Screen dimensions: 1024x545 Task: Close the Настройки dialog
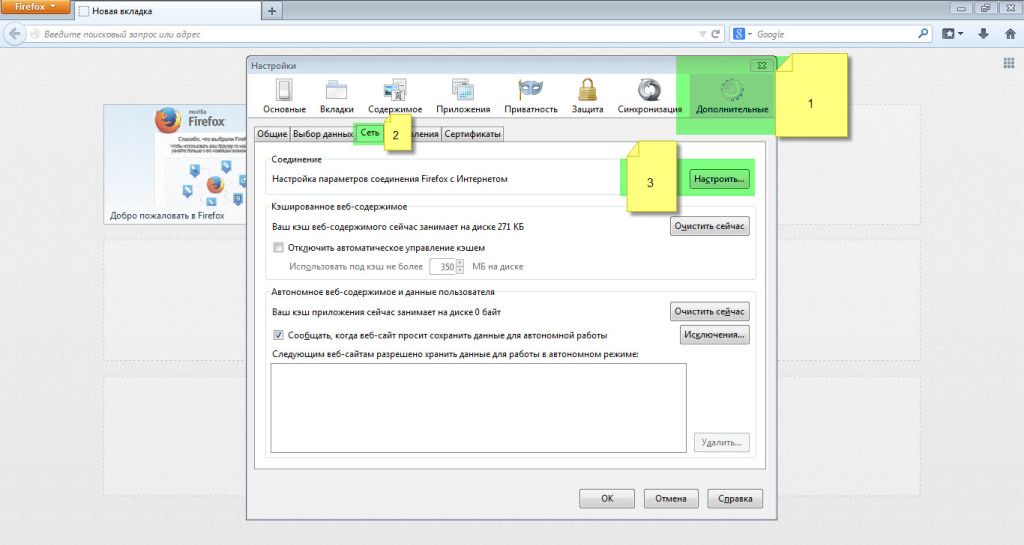(761, 65)
